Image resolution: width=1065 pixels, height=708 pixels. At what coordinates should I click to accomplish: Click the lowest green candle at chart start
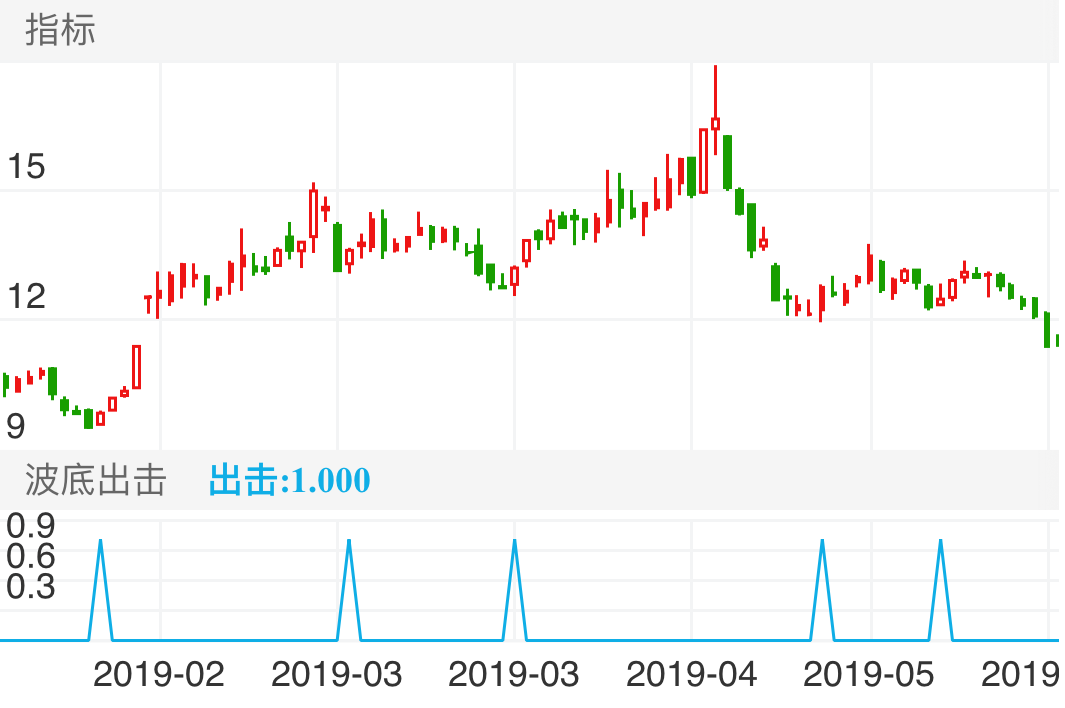88,418
